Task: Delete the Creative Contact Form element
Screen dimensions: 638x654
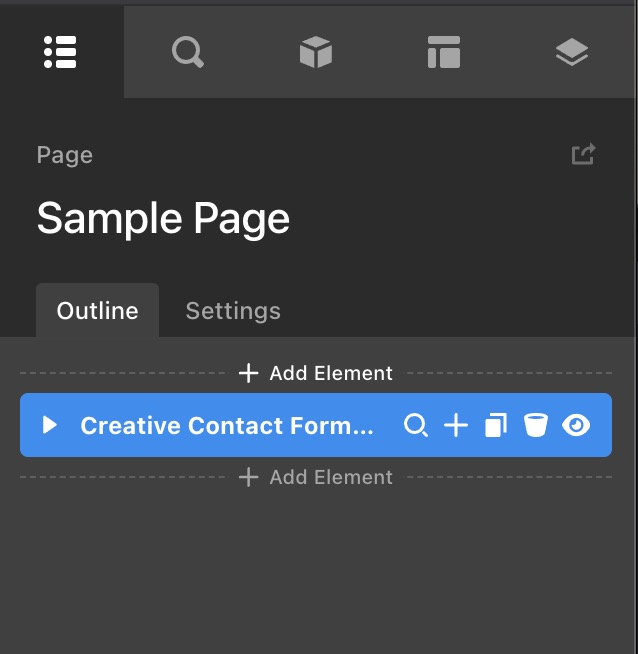Action: point(535,425)
